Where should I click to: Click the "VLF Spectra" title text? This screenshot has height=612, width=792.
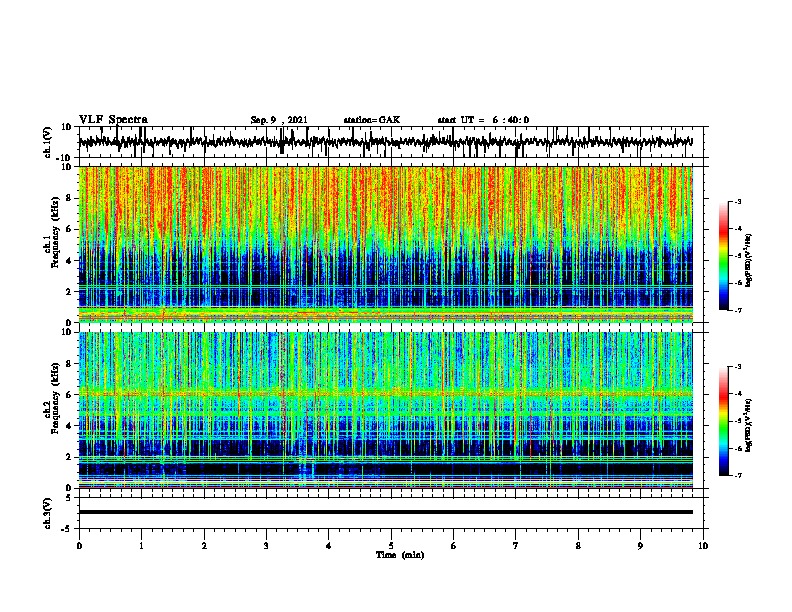click(x=113, y=120)
